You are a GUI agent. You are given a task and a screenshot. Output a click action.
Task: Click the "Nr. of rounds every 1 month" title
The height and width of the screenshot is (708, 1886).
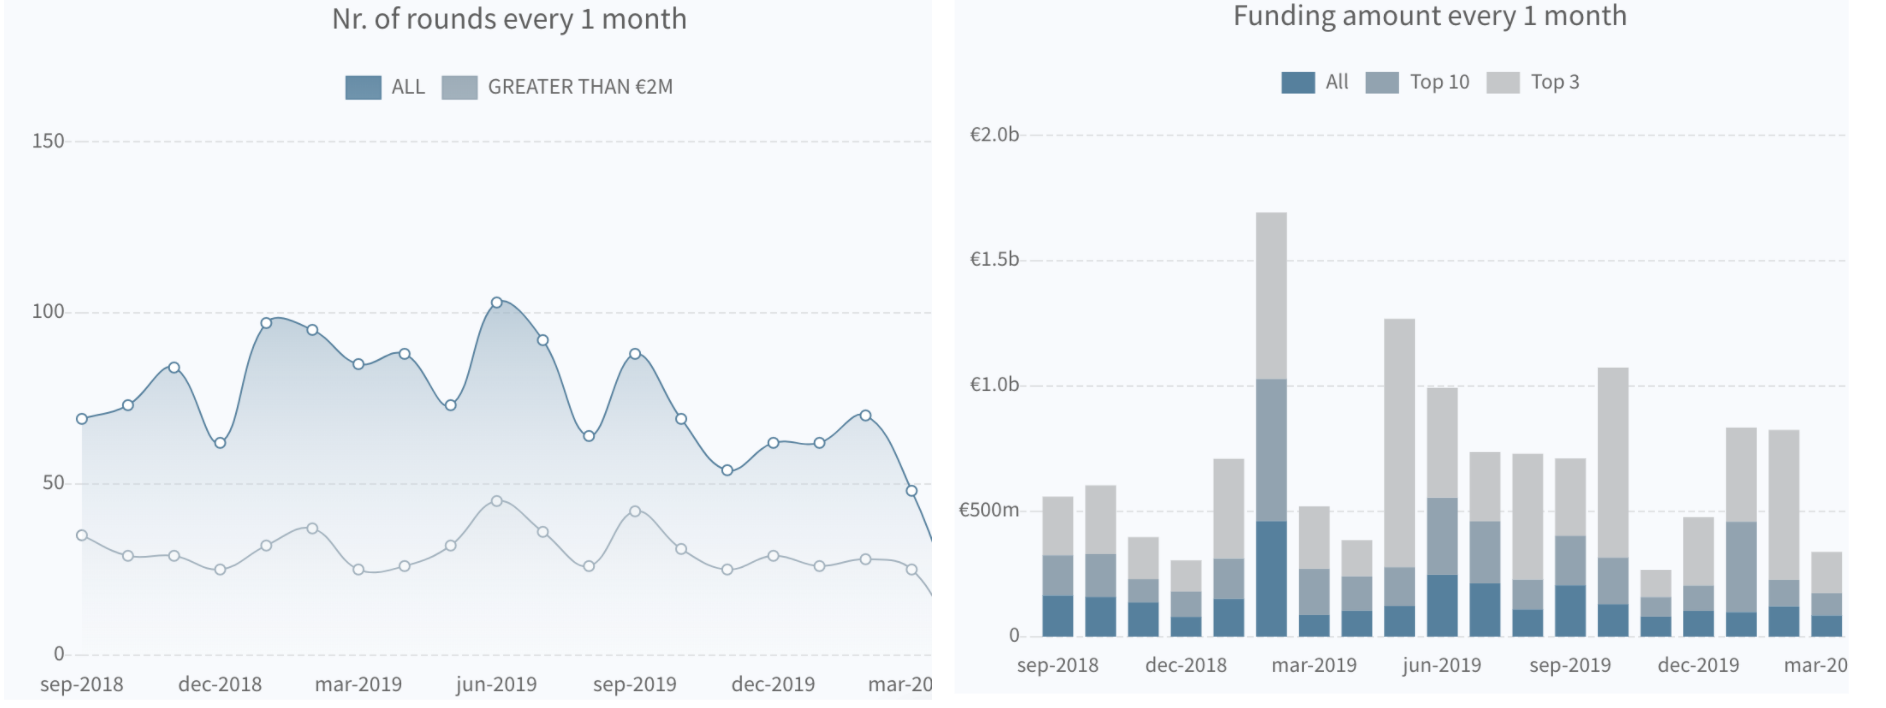(509, 19)
